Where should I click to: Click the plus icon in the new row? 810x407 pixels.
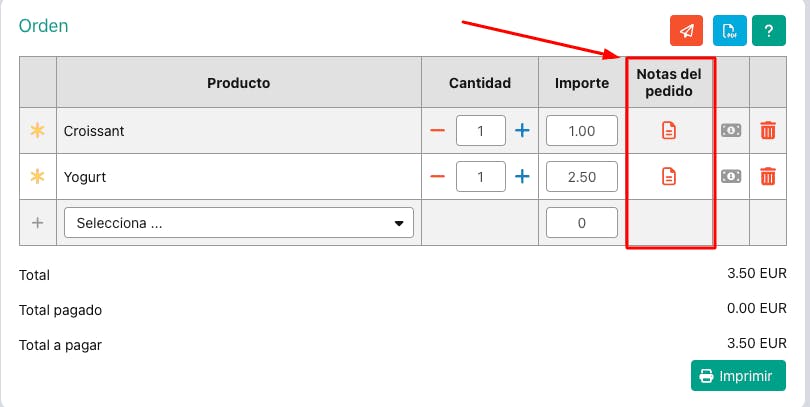click(x=38, y=223)
